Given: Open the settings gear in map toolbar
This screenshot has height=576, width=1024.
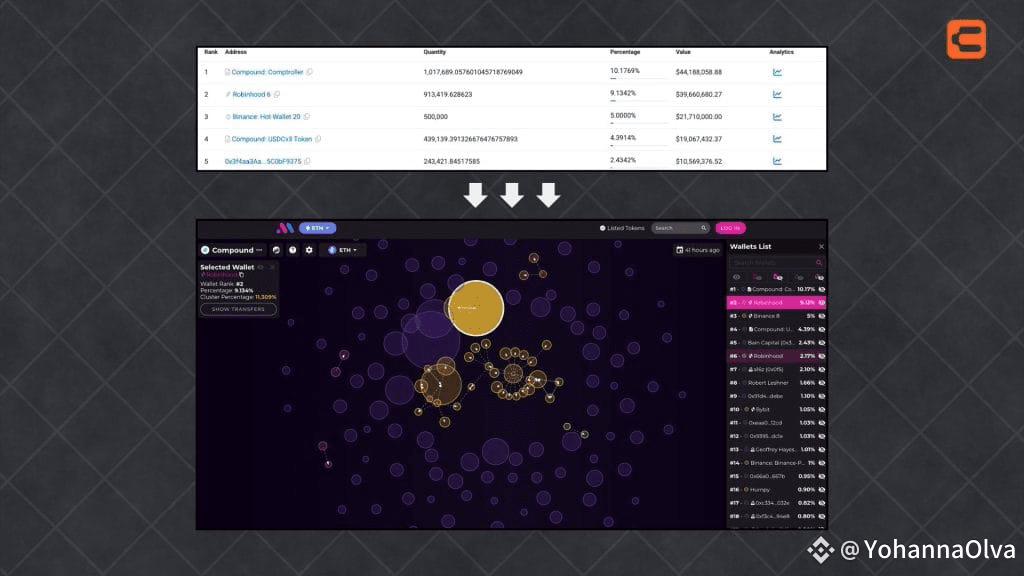Looking at the screenshot, I should coord(309,249).
